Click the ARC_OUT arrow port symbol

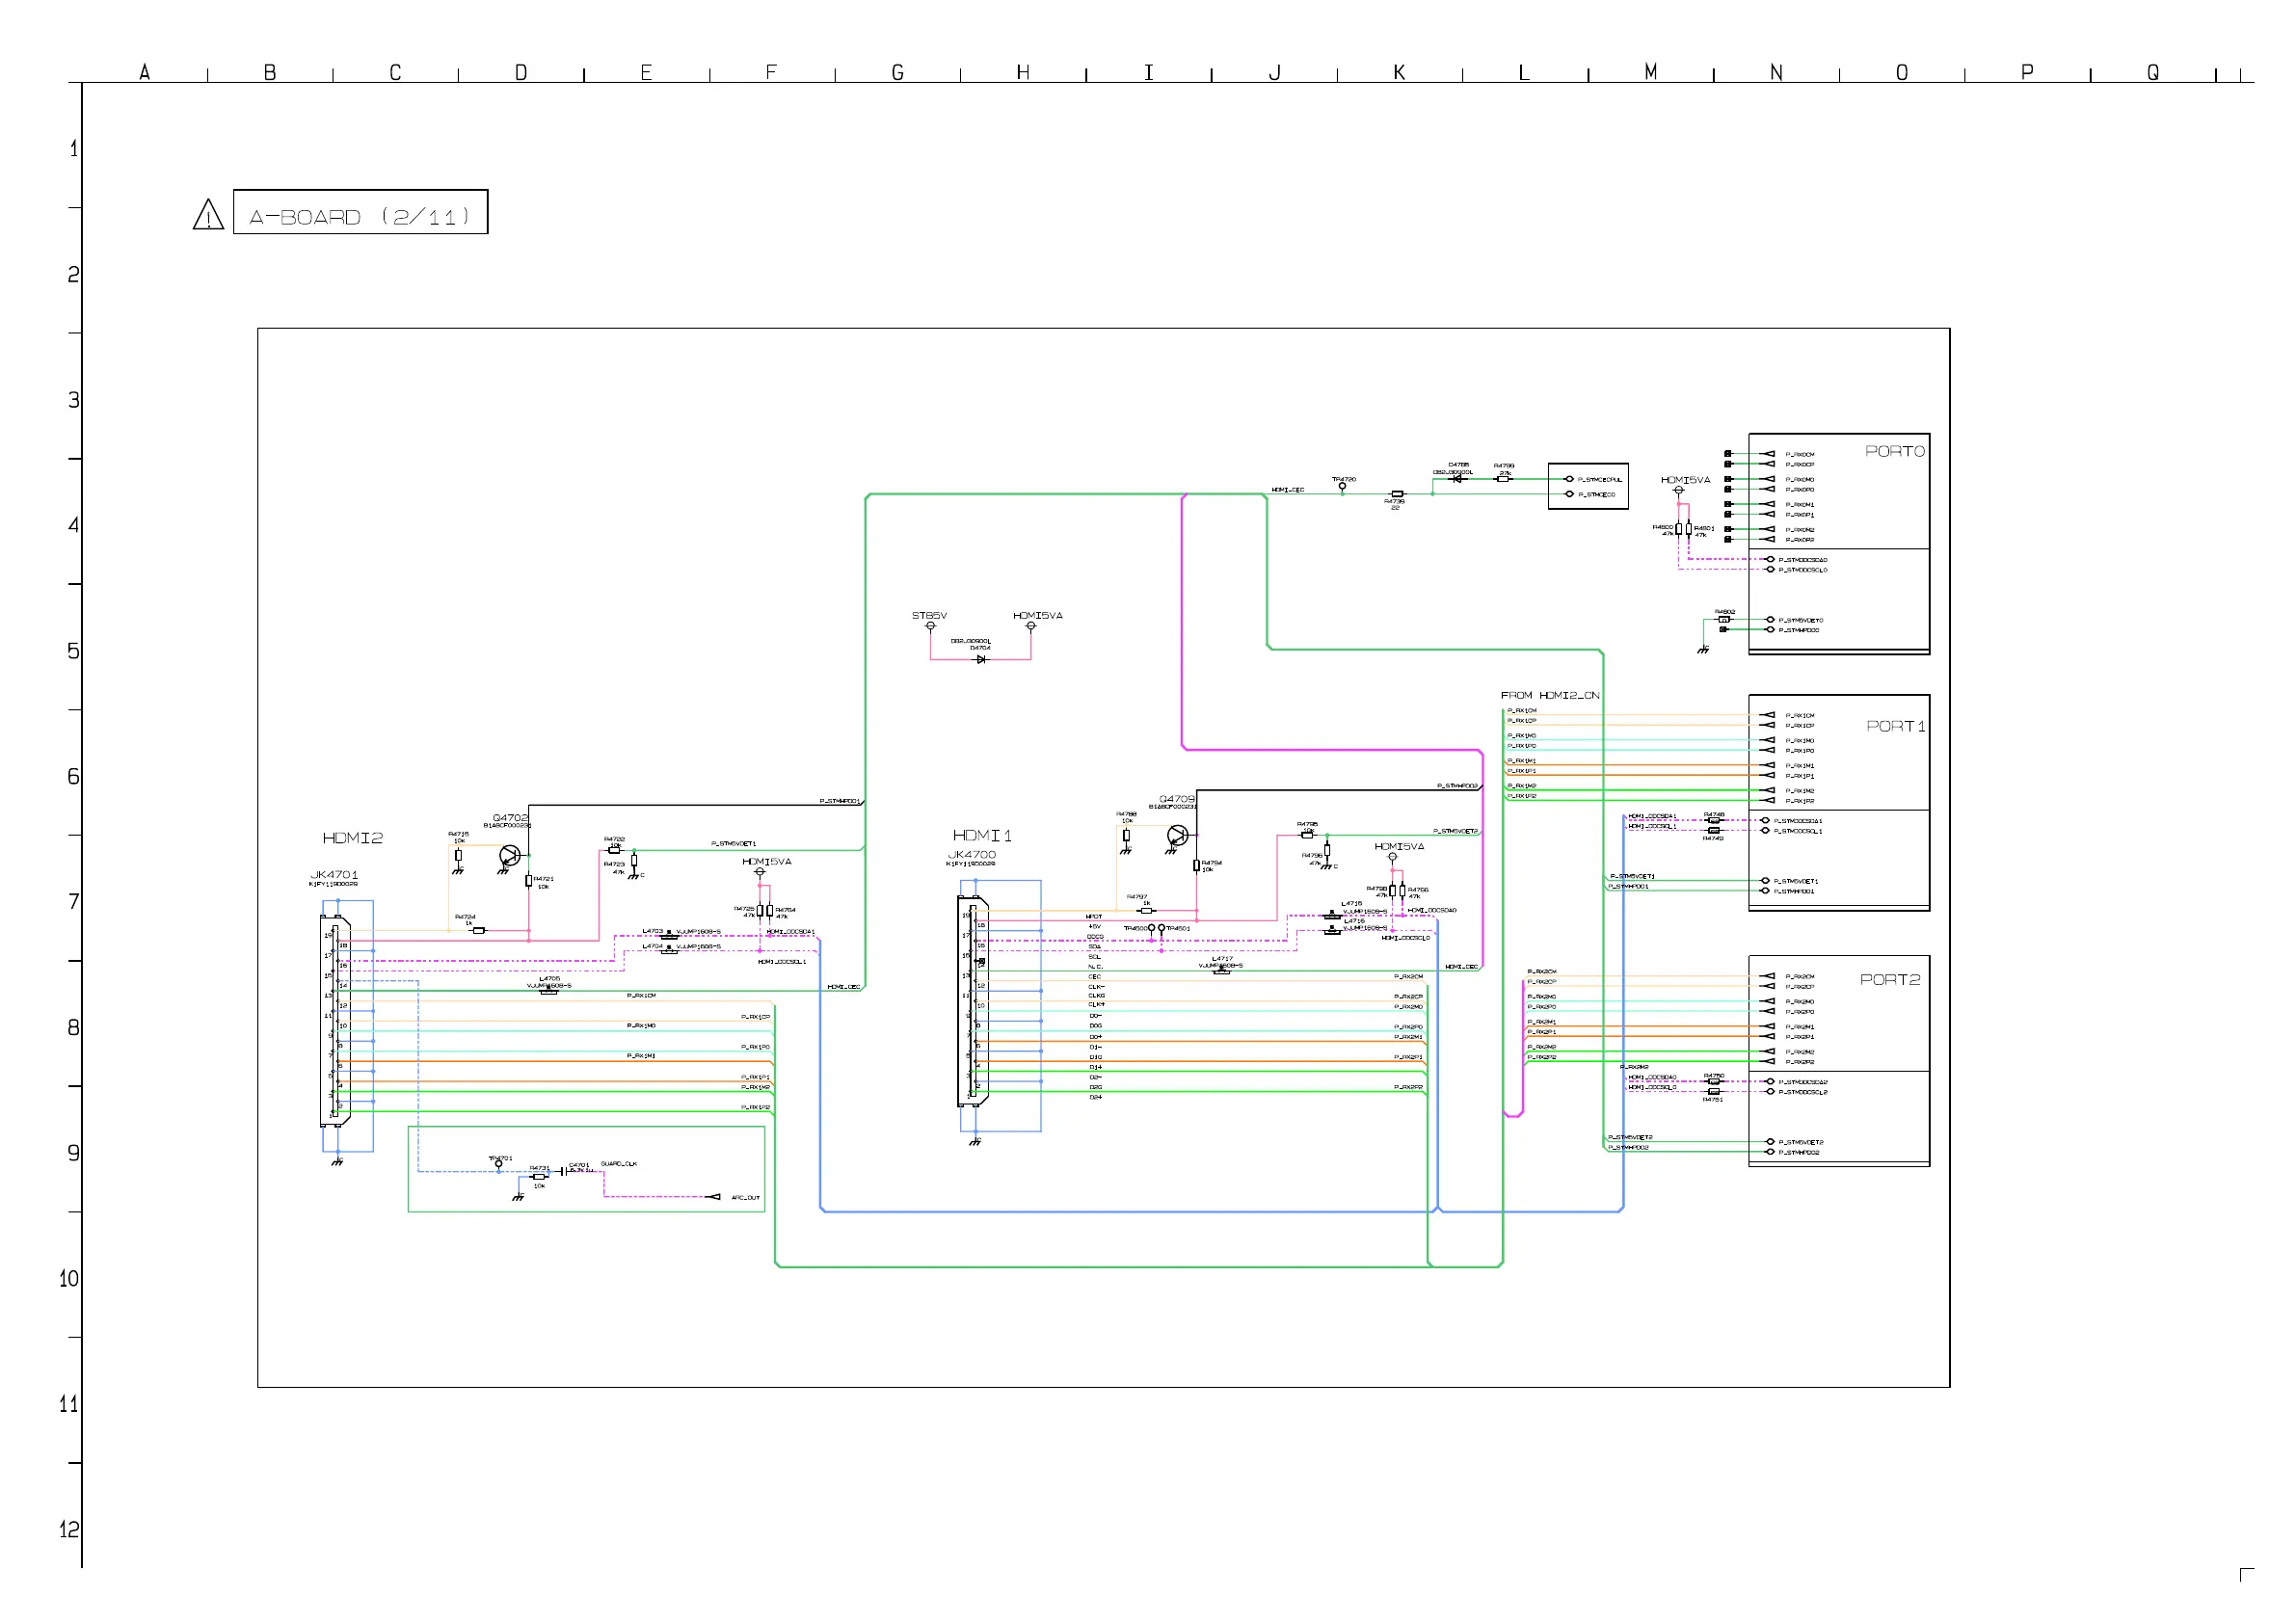coord(713,1197)
